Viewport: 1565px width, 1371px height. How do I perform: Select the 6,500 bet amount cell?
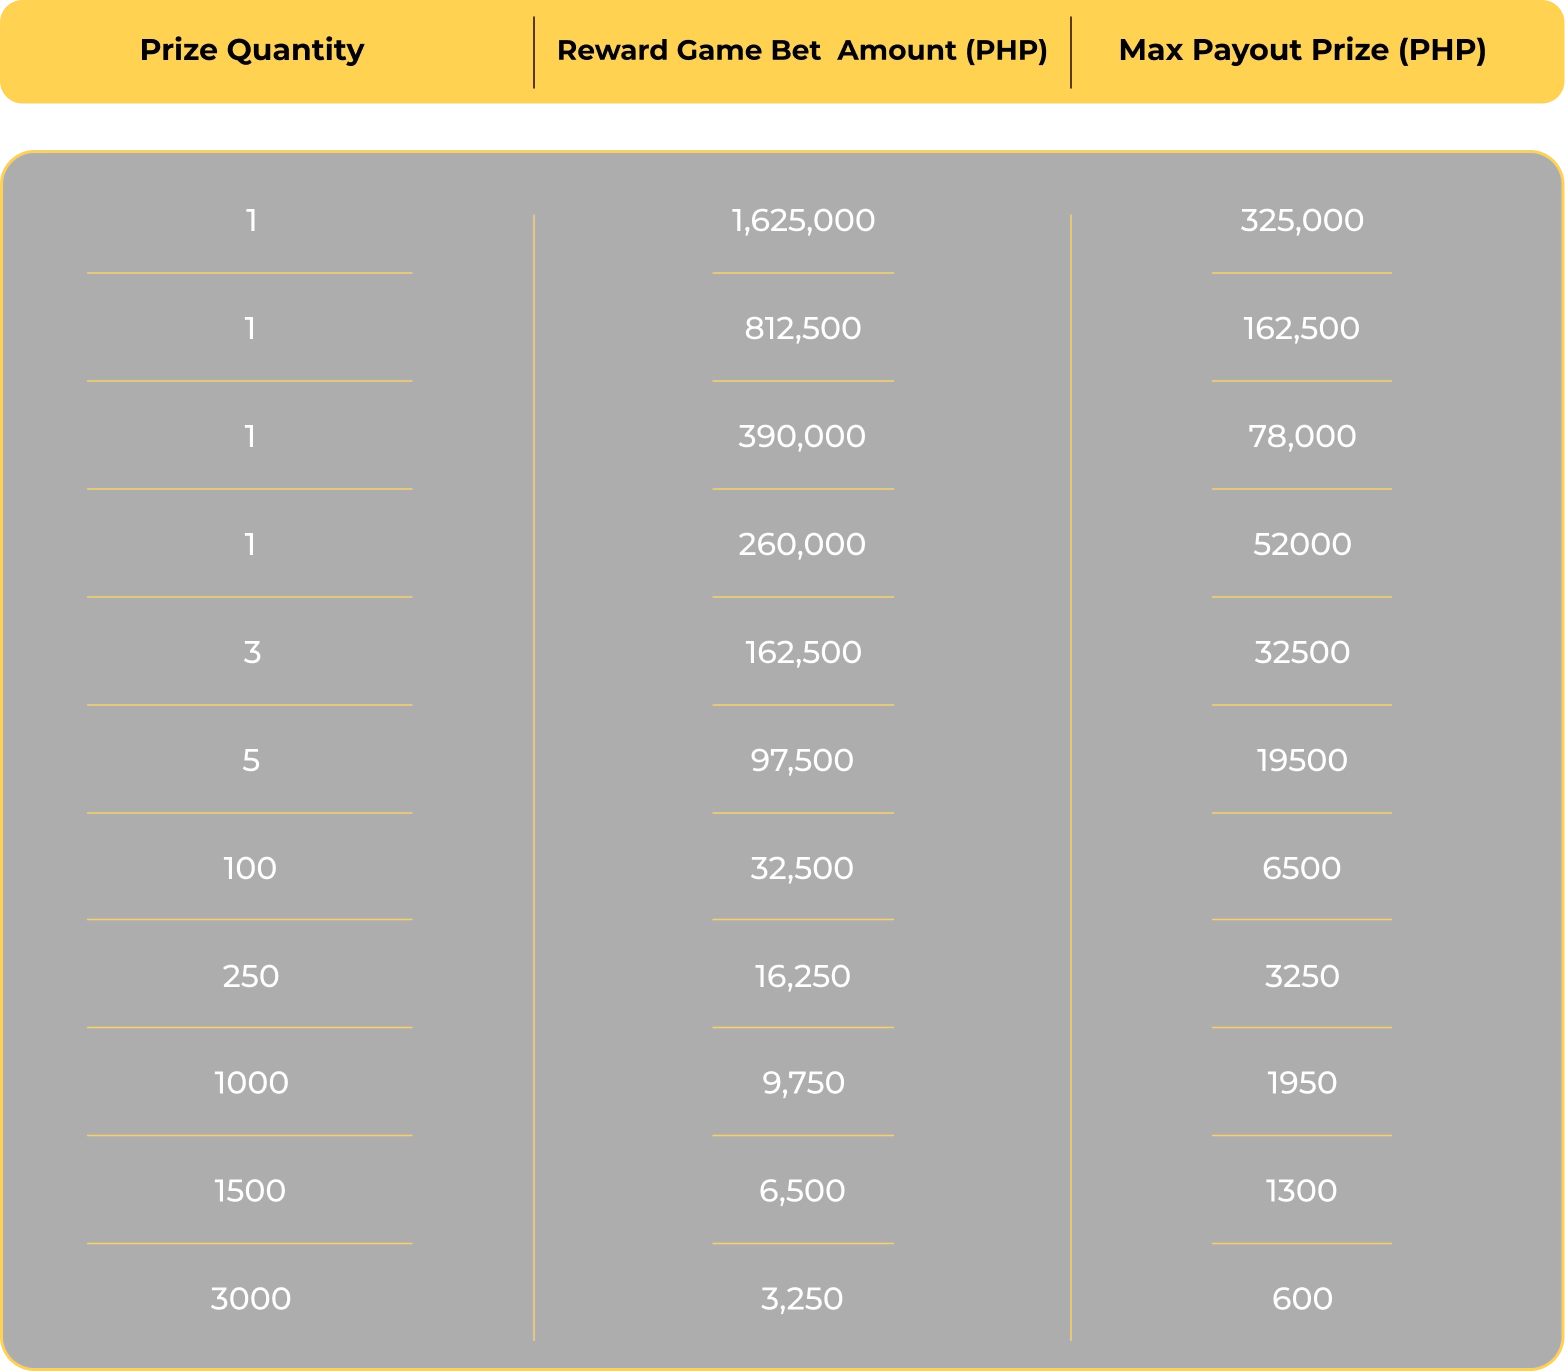(x=802, y=1191)
